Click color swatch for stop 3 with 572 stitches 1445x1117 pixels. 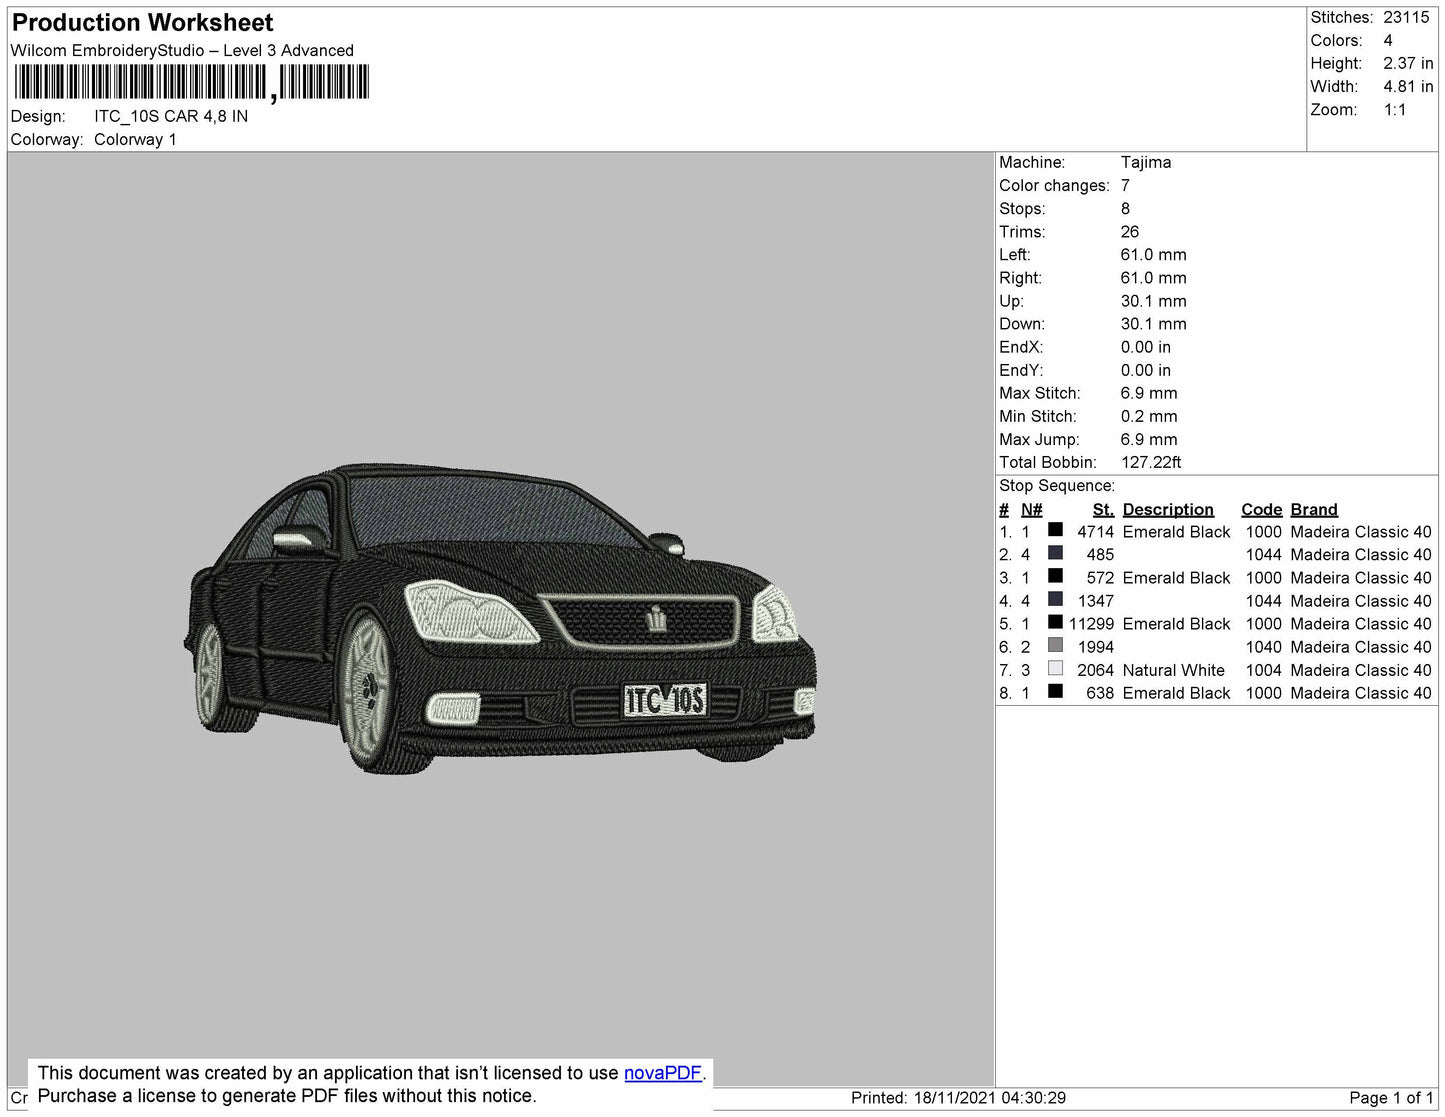coord(1055,577)
